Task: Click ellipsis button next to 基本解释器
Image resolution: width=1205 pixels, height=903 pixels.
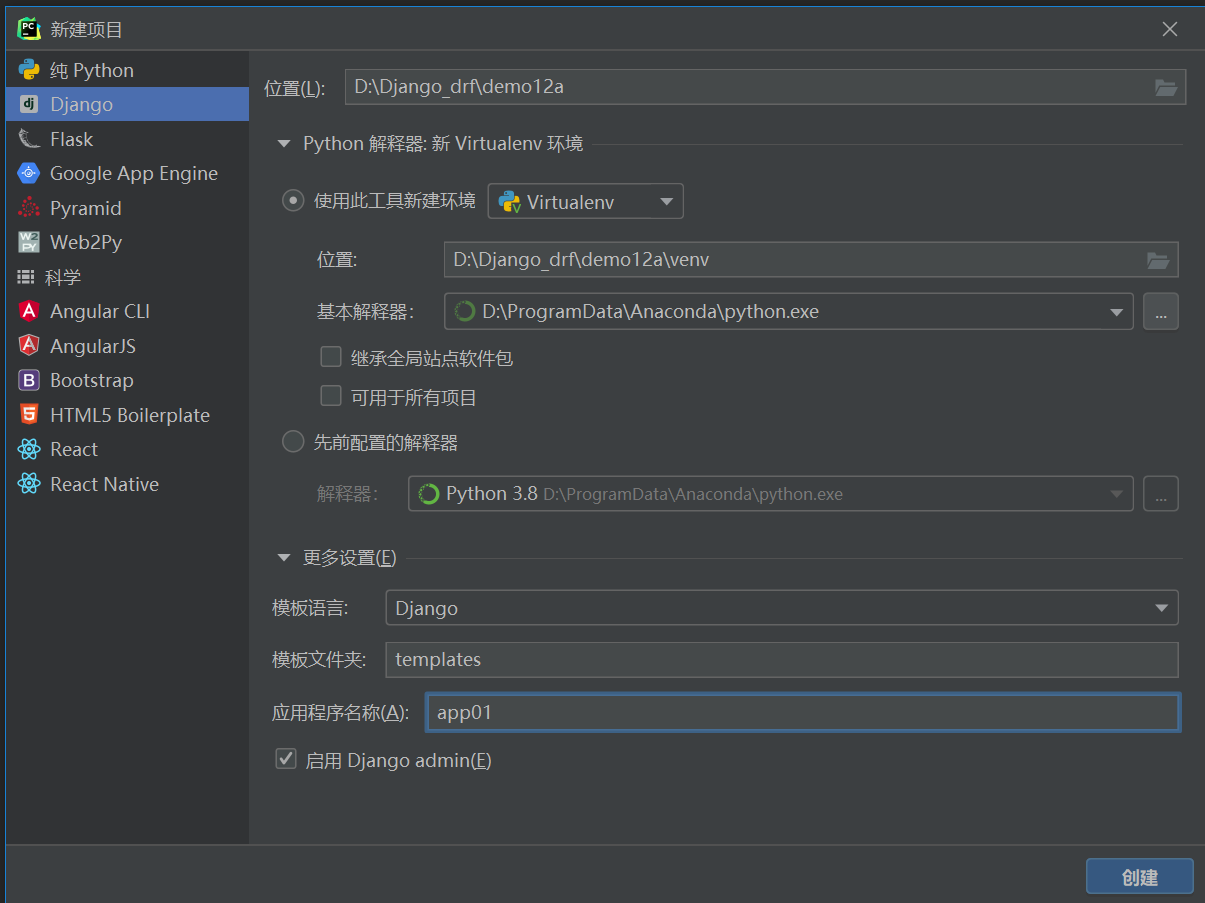Action: click(1161, 312)
